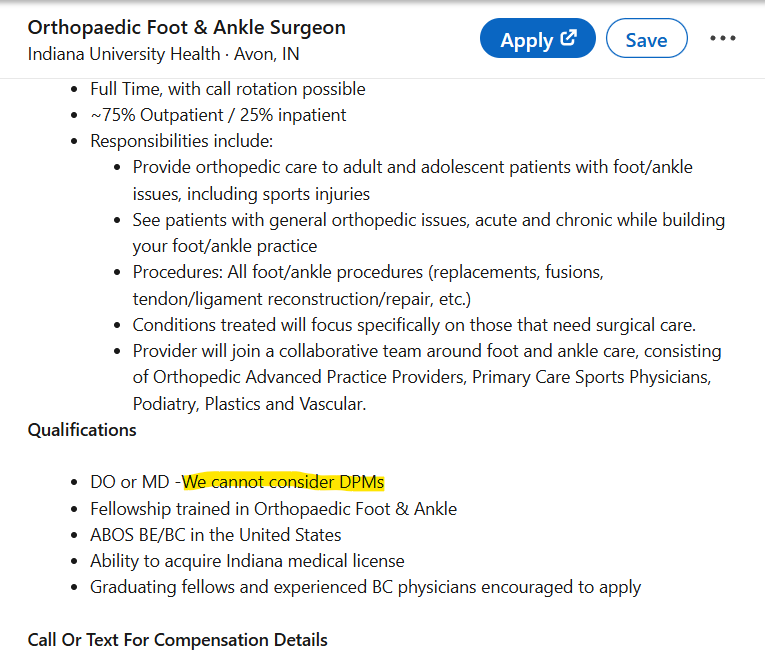Image resolution: width=765 pixels, height=668 pixels.
Task: Save this job posting
Action: tap(646, 40)
